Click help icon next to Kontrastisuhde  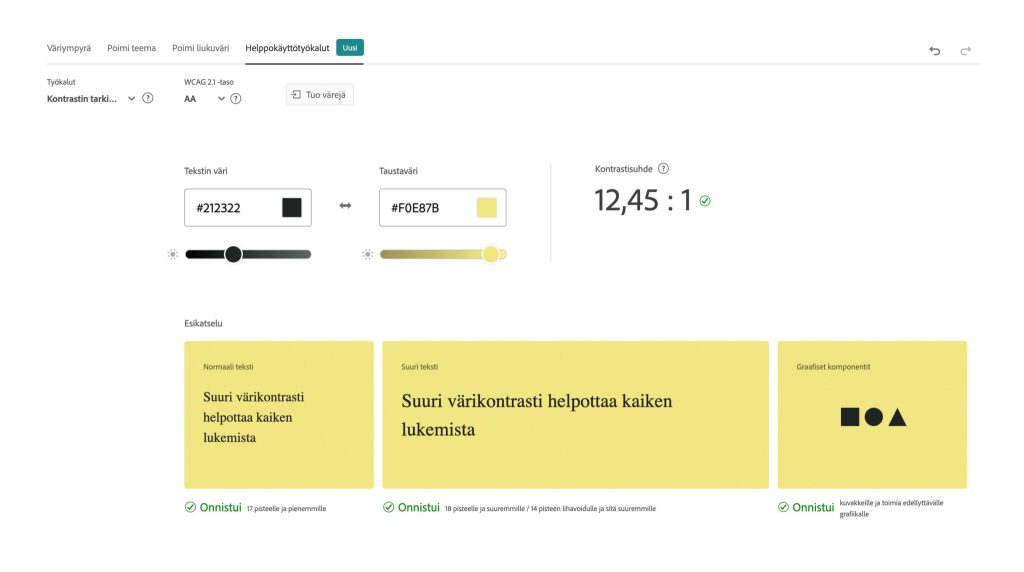point(663,169)
